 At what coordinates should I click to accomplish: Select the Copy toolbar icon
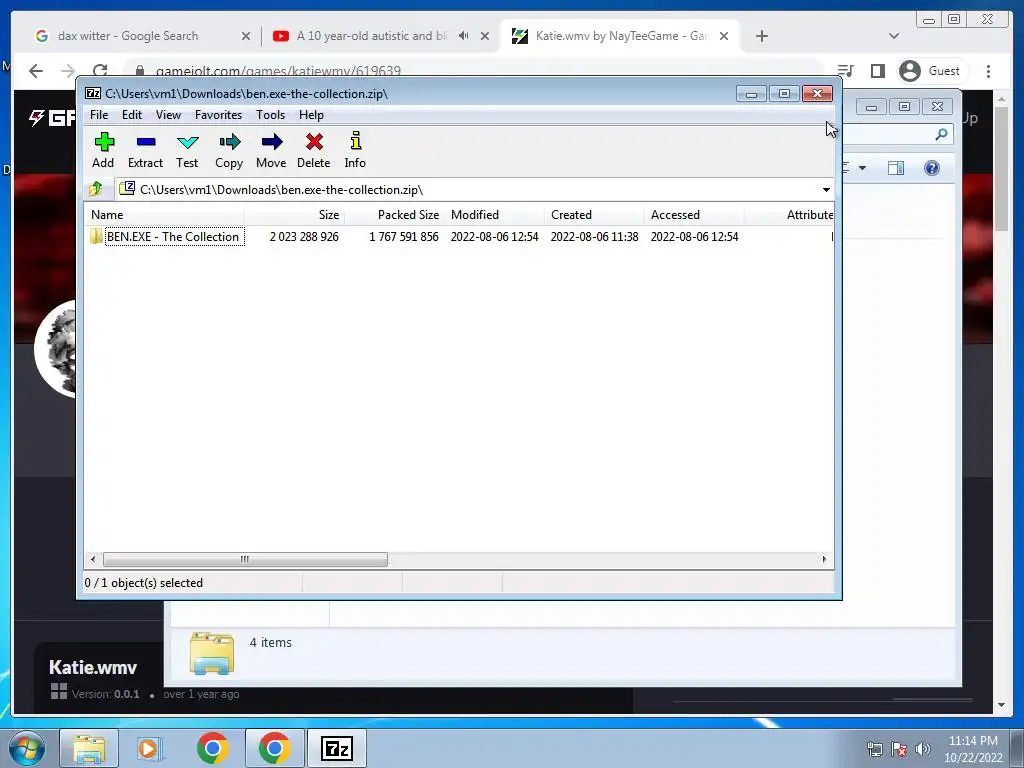[229, 150]
